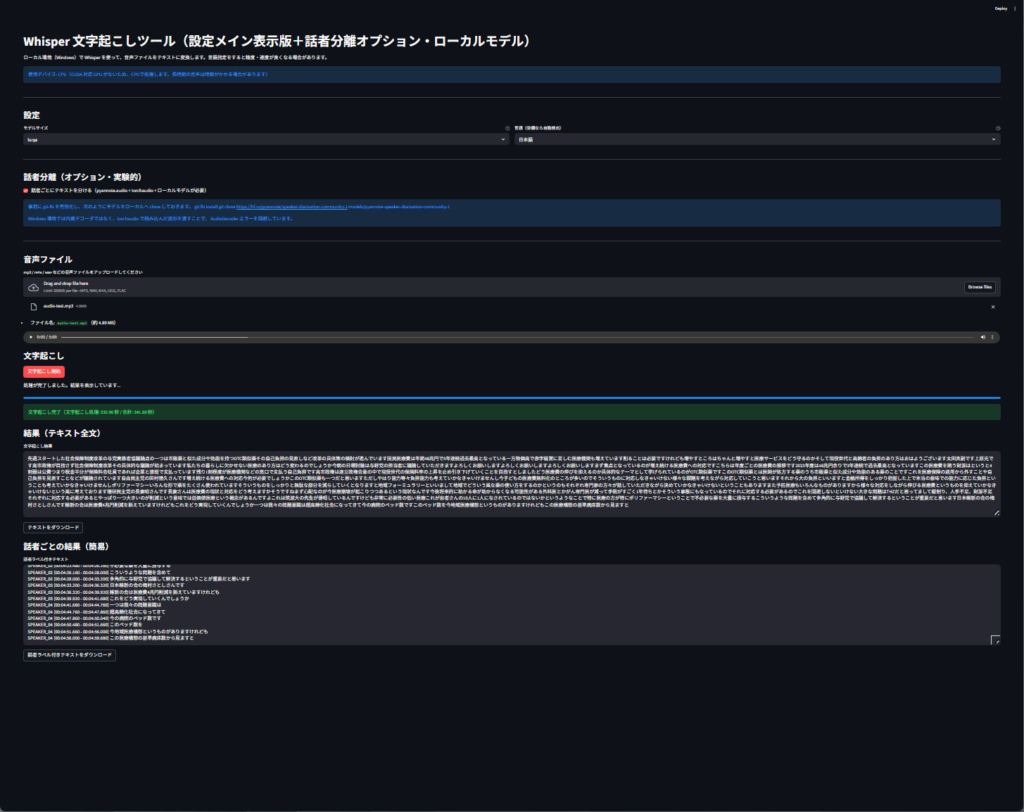Click the audio player play button
This screenshot has width=1024, height=812.
click(30, 337)
